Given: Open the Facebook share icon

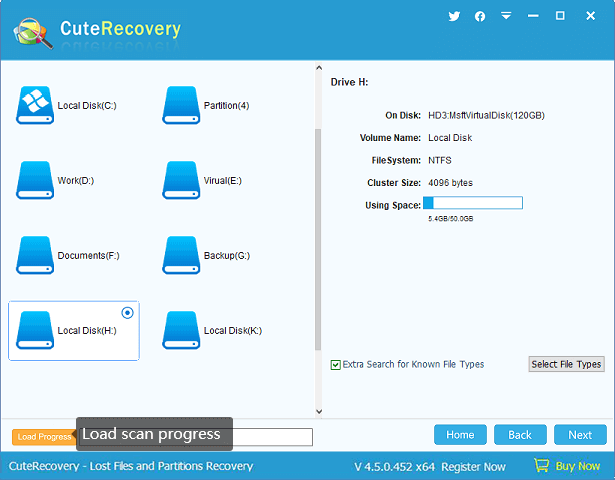Looking at the screenshot, I should point(480,16).
